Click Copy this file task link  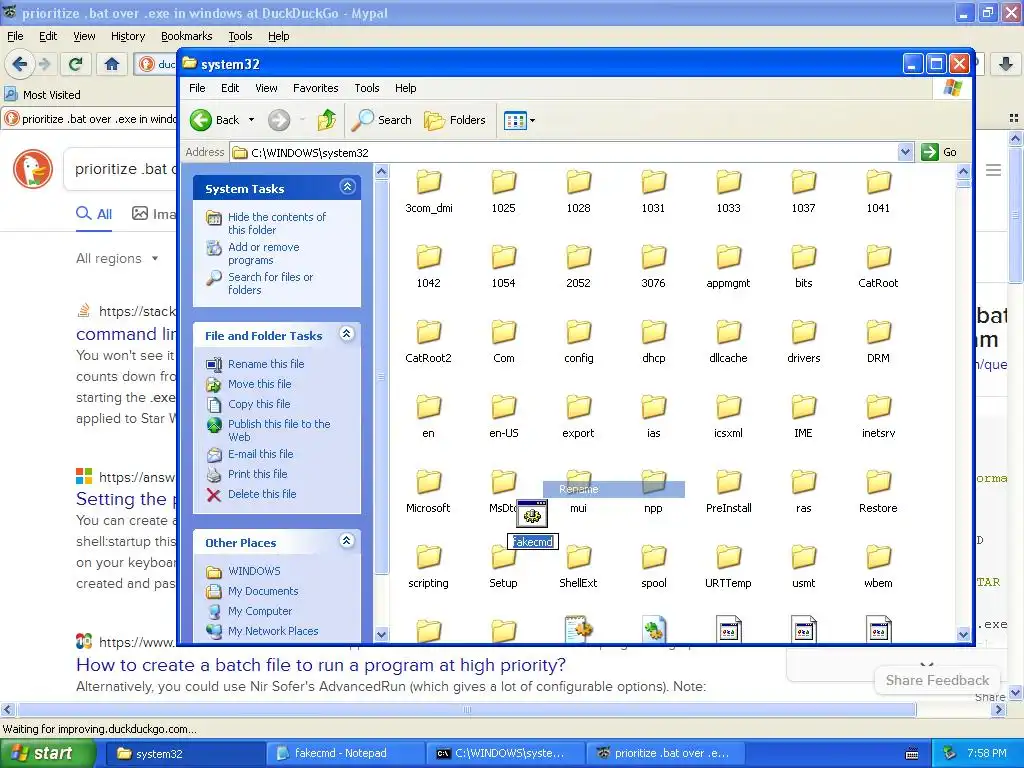tap(259, 404)
